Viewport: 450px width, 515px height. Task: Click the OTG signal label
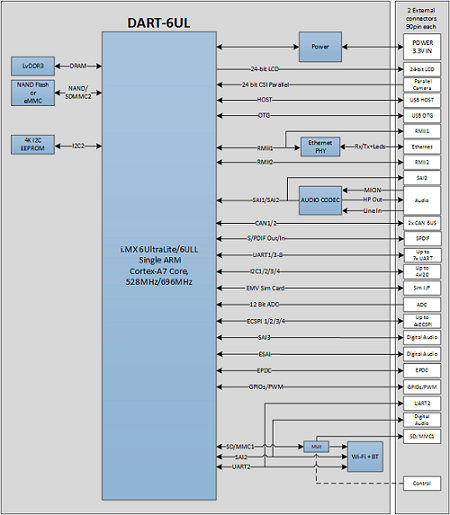click(x=264, y=115)
